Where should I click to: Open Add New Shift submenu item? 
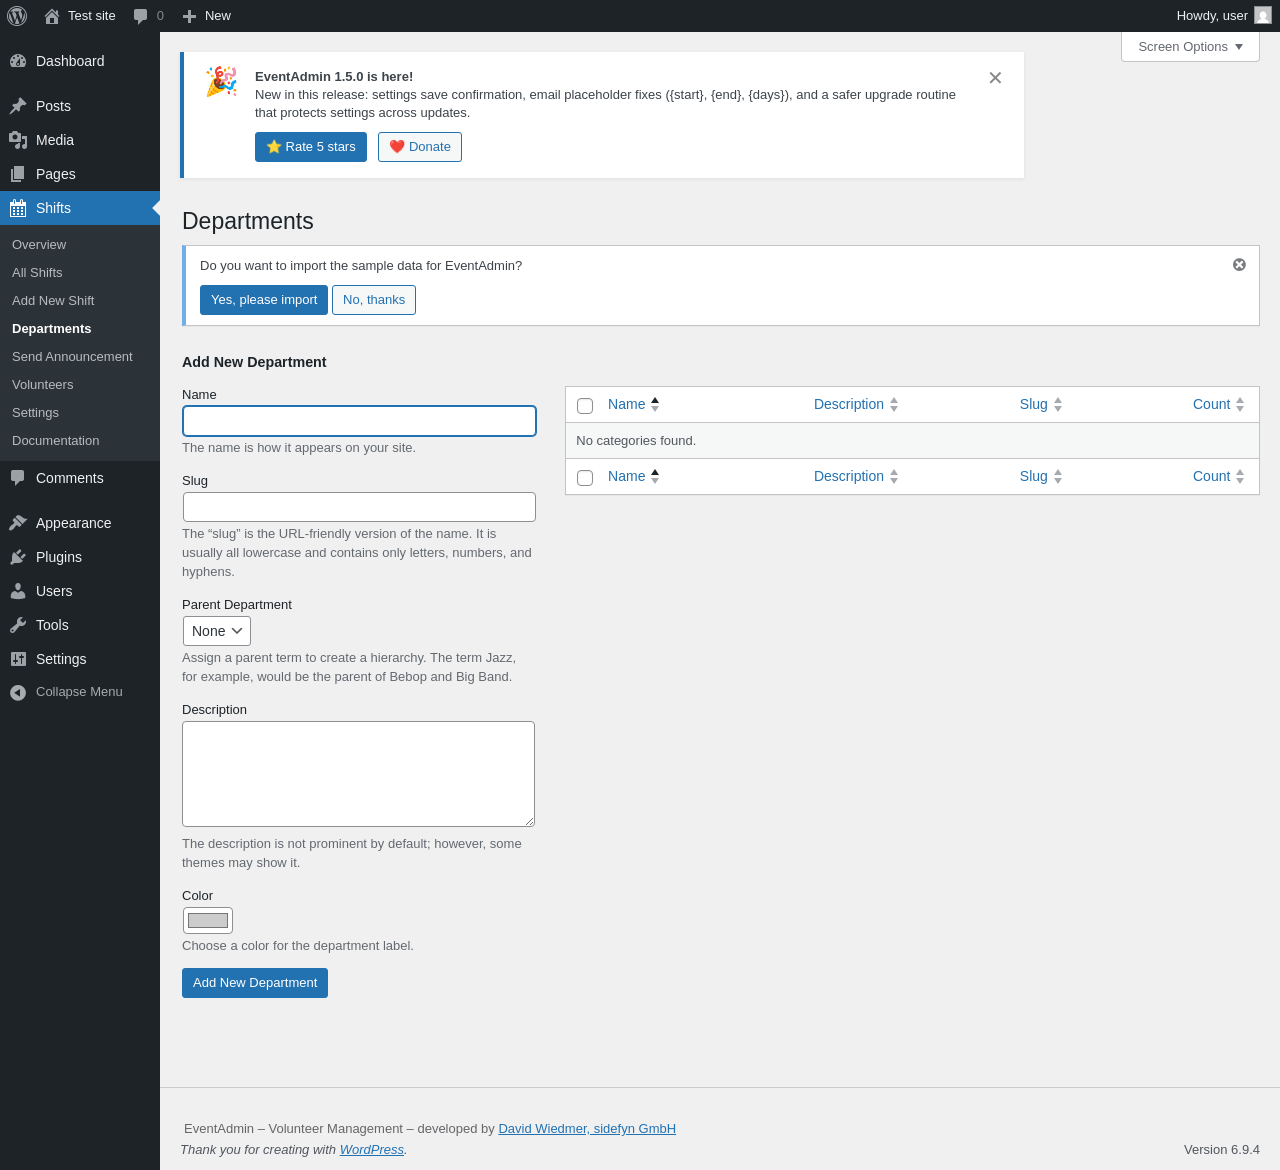pyautogui.click(x=53, y=301)
